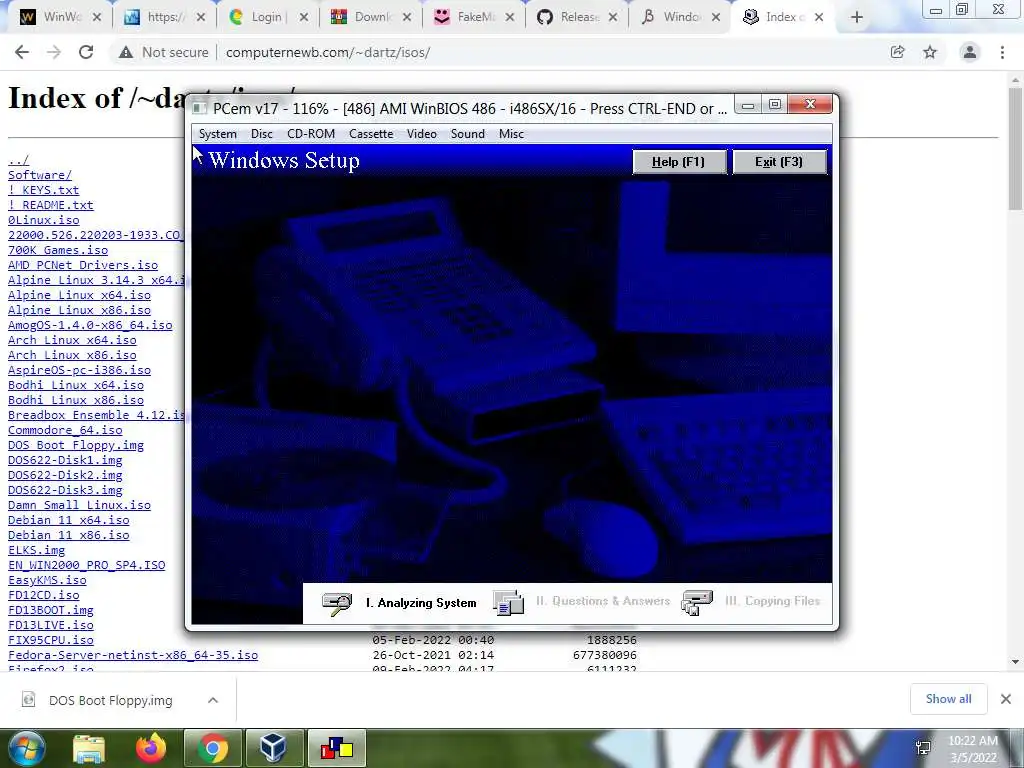
Task: Click the Analyzing System magnifier icon
Action: pyautogui.click(x=337, y=603)
